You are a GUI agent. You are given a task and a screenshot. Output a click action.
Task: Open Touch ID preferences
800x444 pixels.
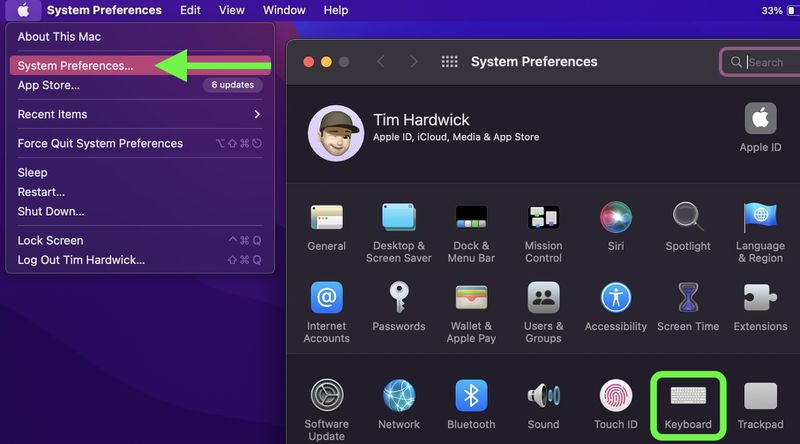(x=615, y=396)
